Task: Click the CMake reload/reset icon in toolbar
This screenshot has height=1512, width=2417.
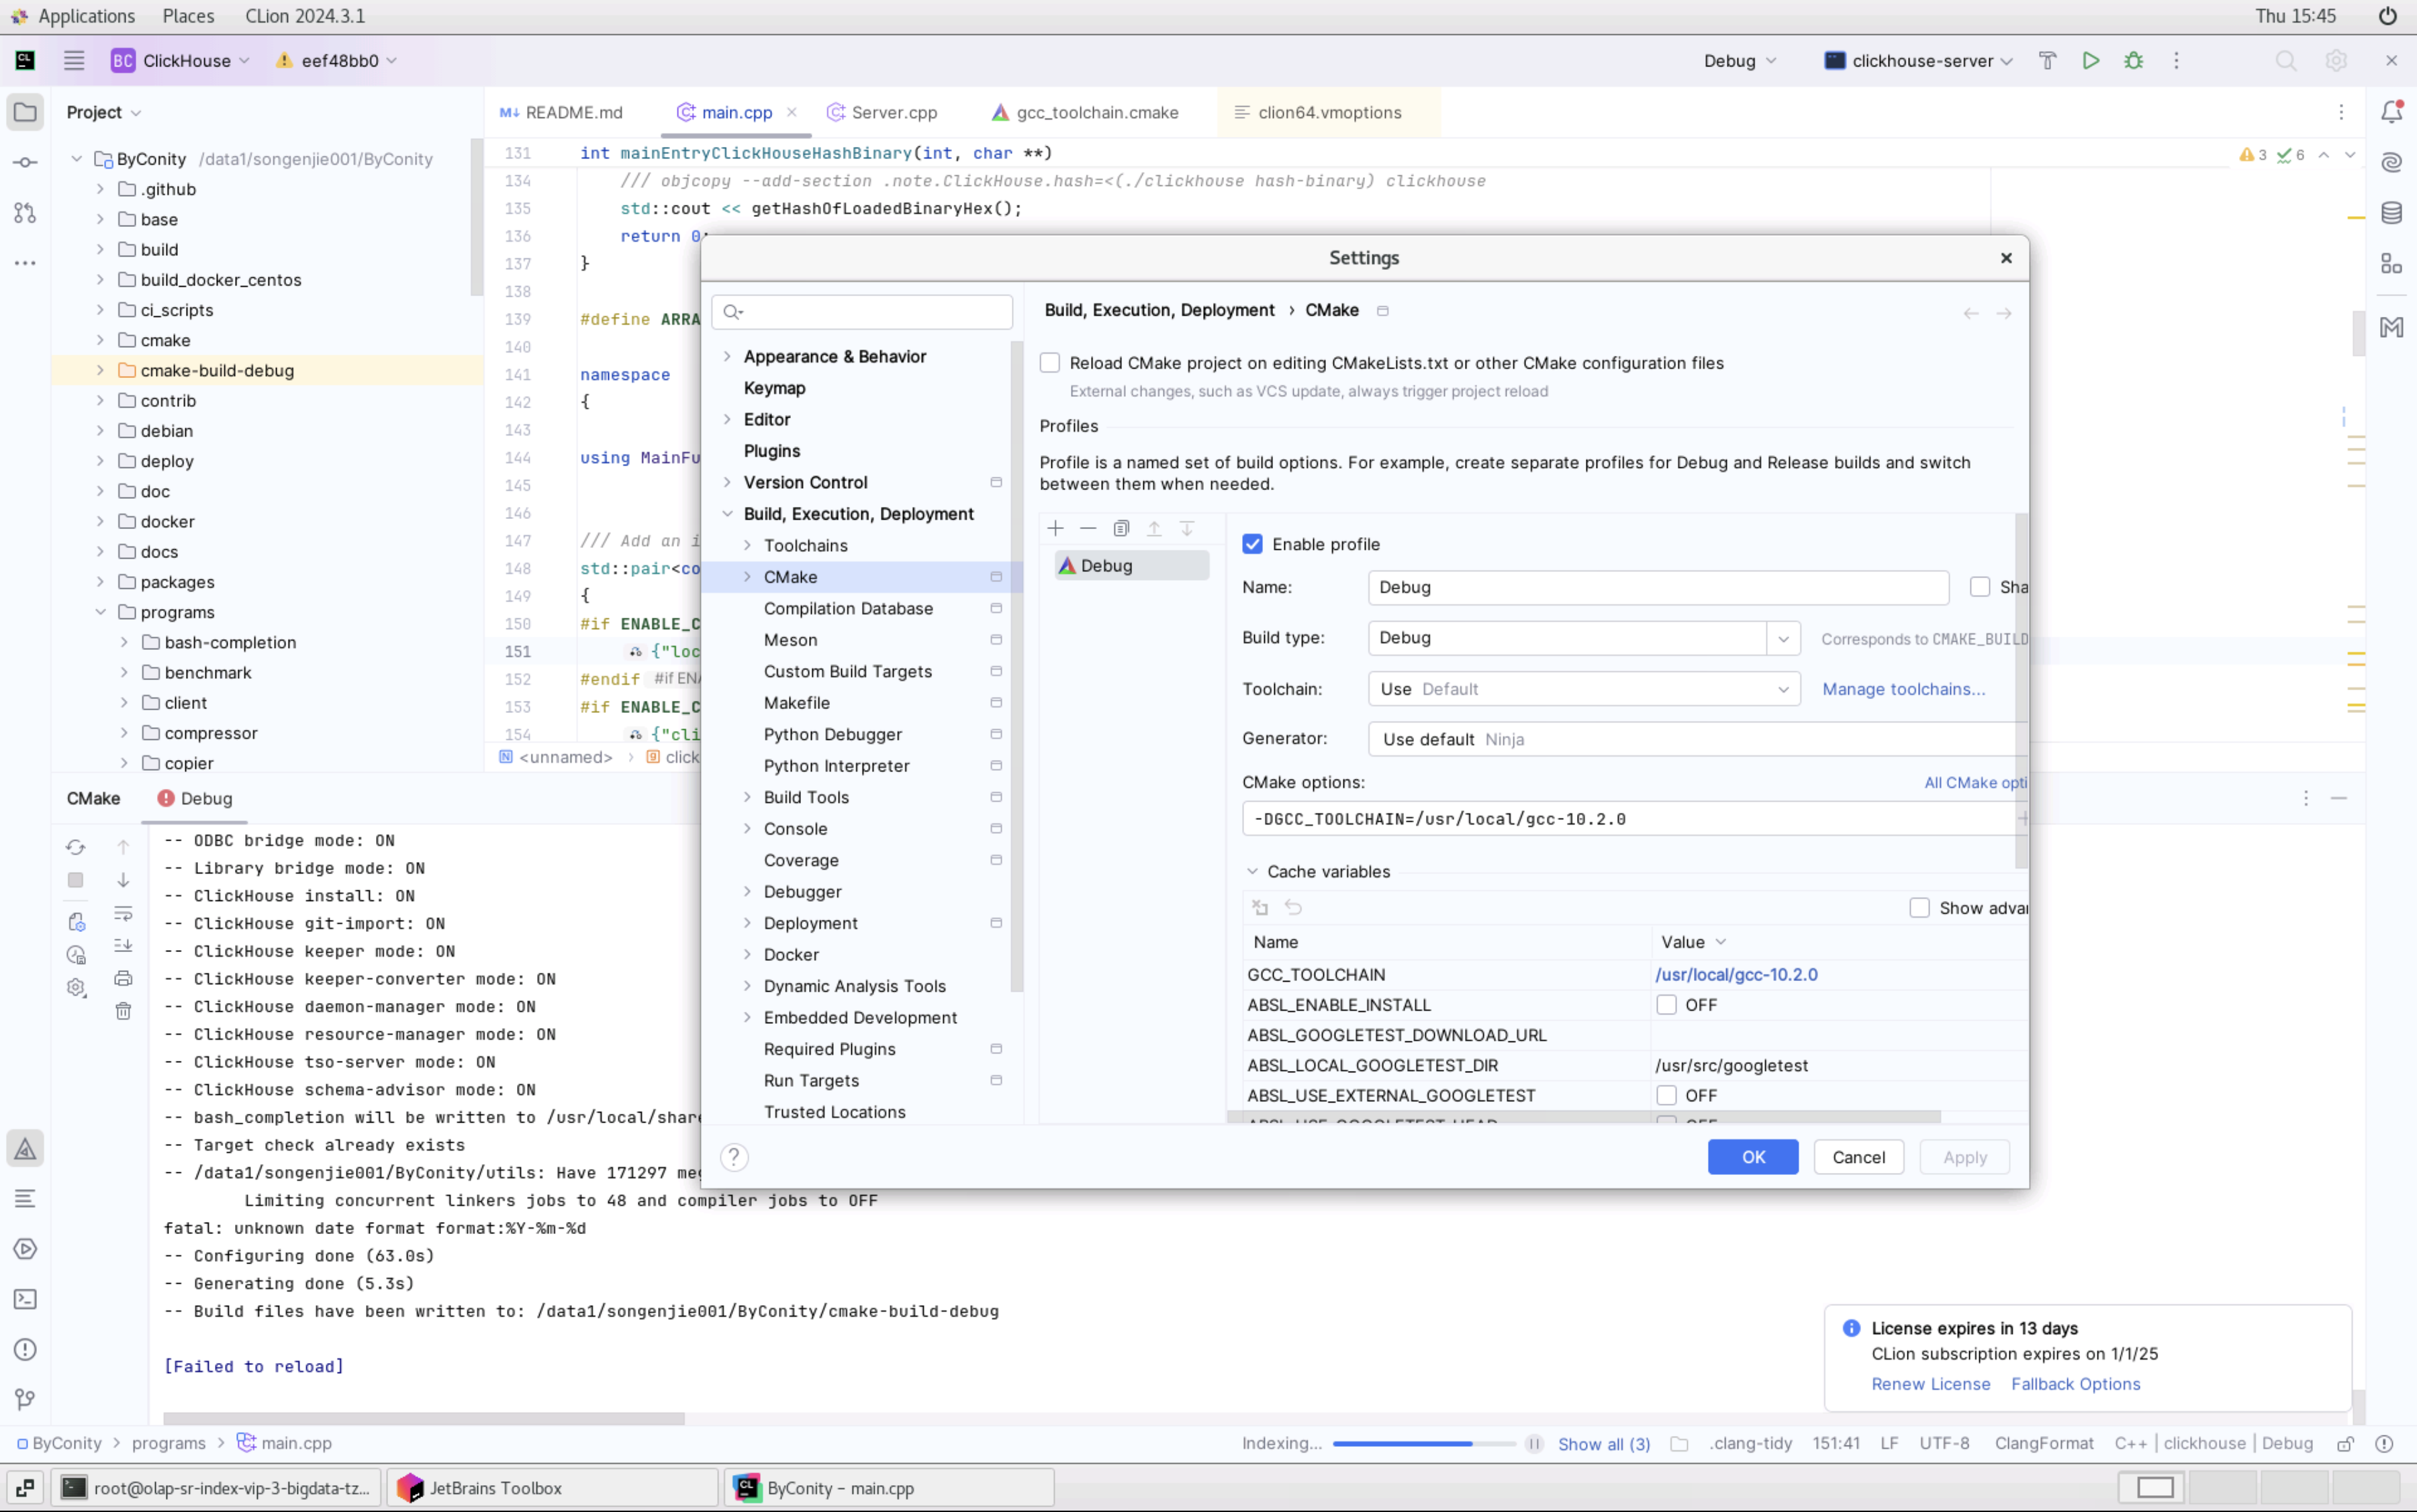Action: click(75, 845)
